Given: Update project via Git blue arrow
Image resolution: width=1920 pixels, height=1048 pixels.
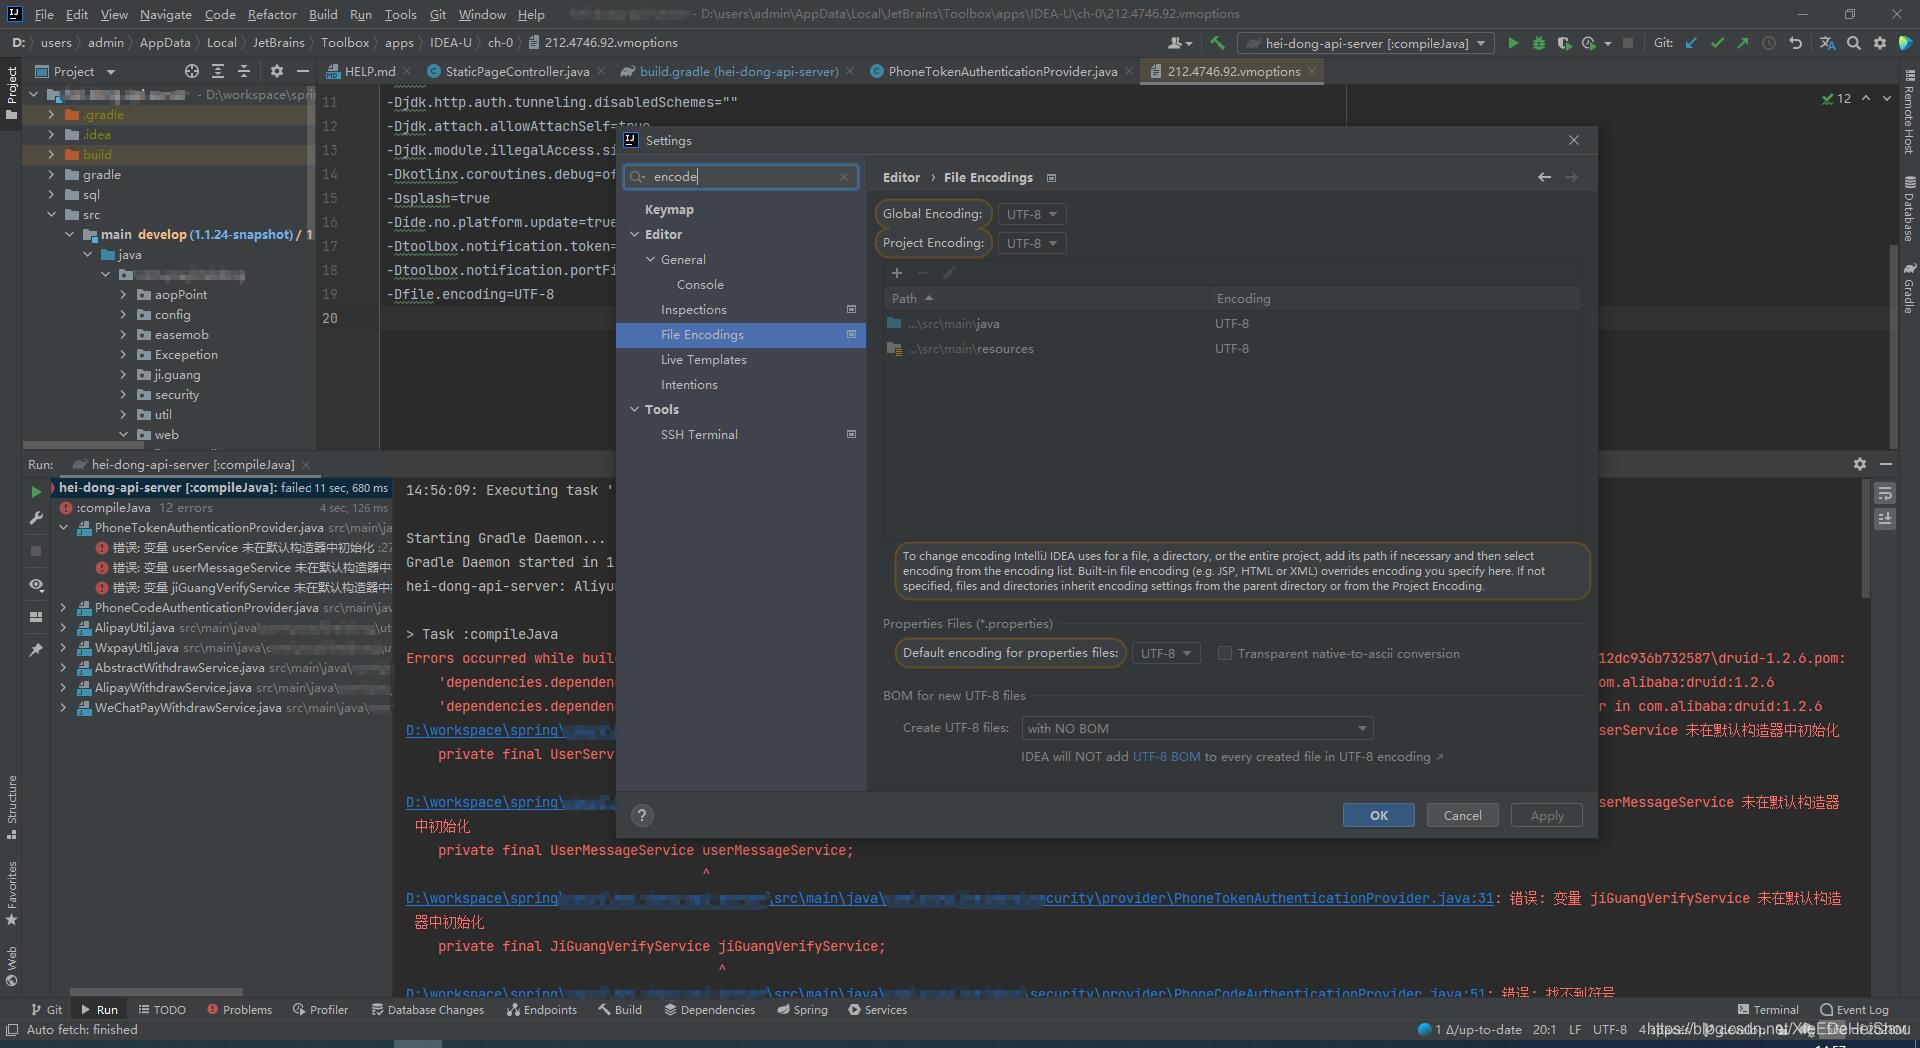Looking at the screenshot, I should pos(1691,43).
